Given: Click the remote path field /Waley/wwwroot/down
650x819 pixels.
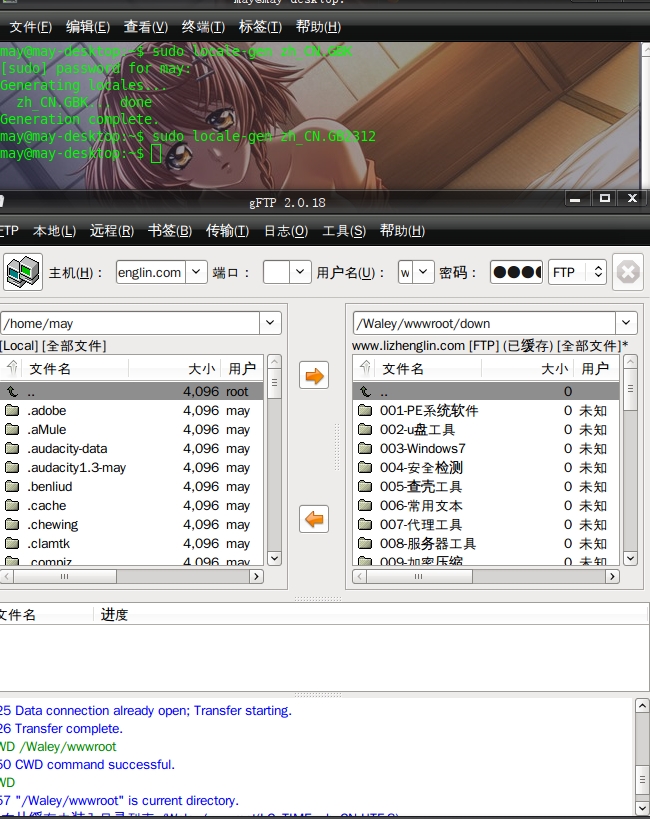Looking at the screenshot, I should [x=484, y=323].
